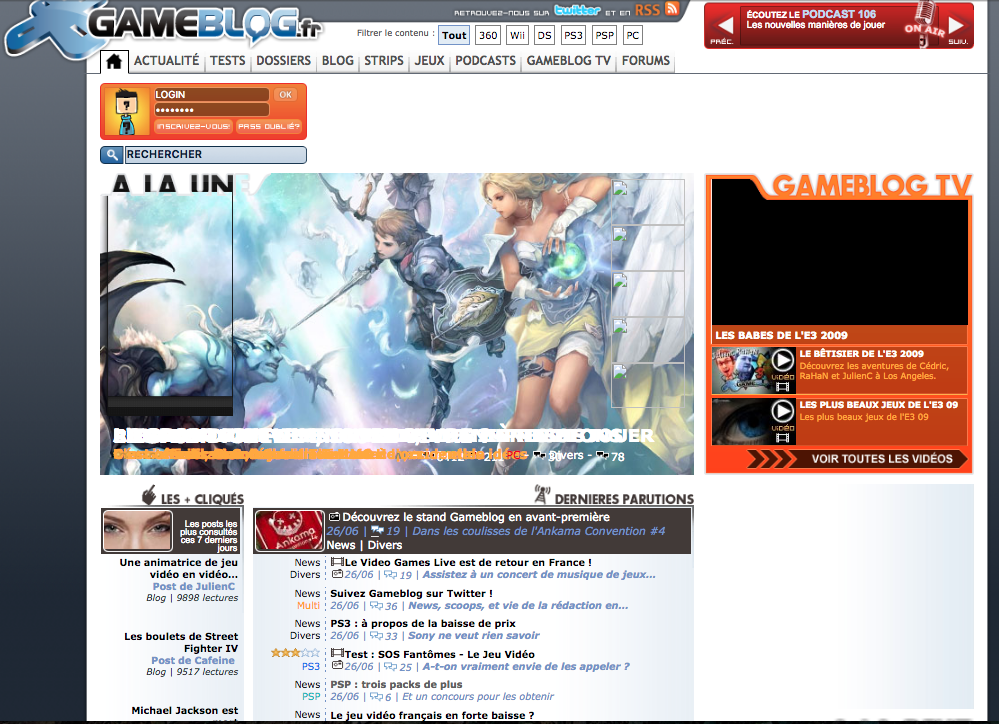Open A-t-on vraiment envie de les appeler link
Screen dimensions: 999x724
526,667
